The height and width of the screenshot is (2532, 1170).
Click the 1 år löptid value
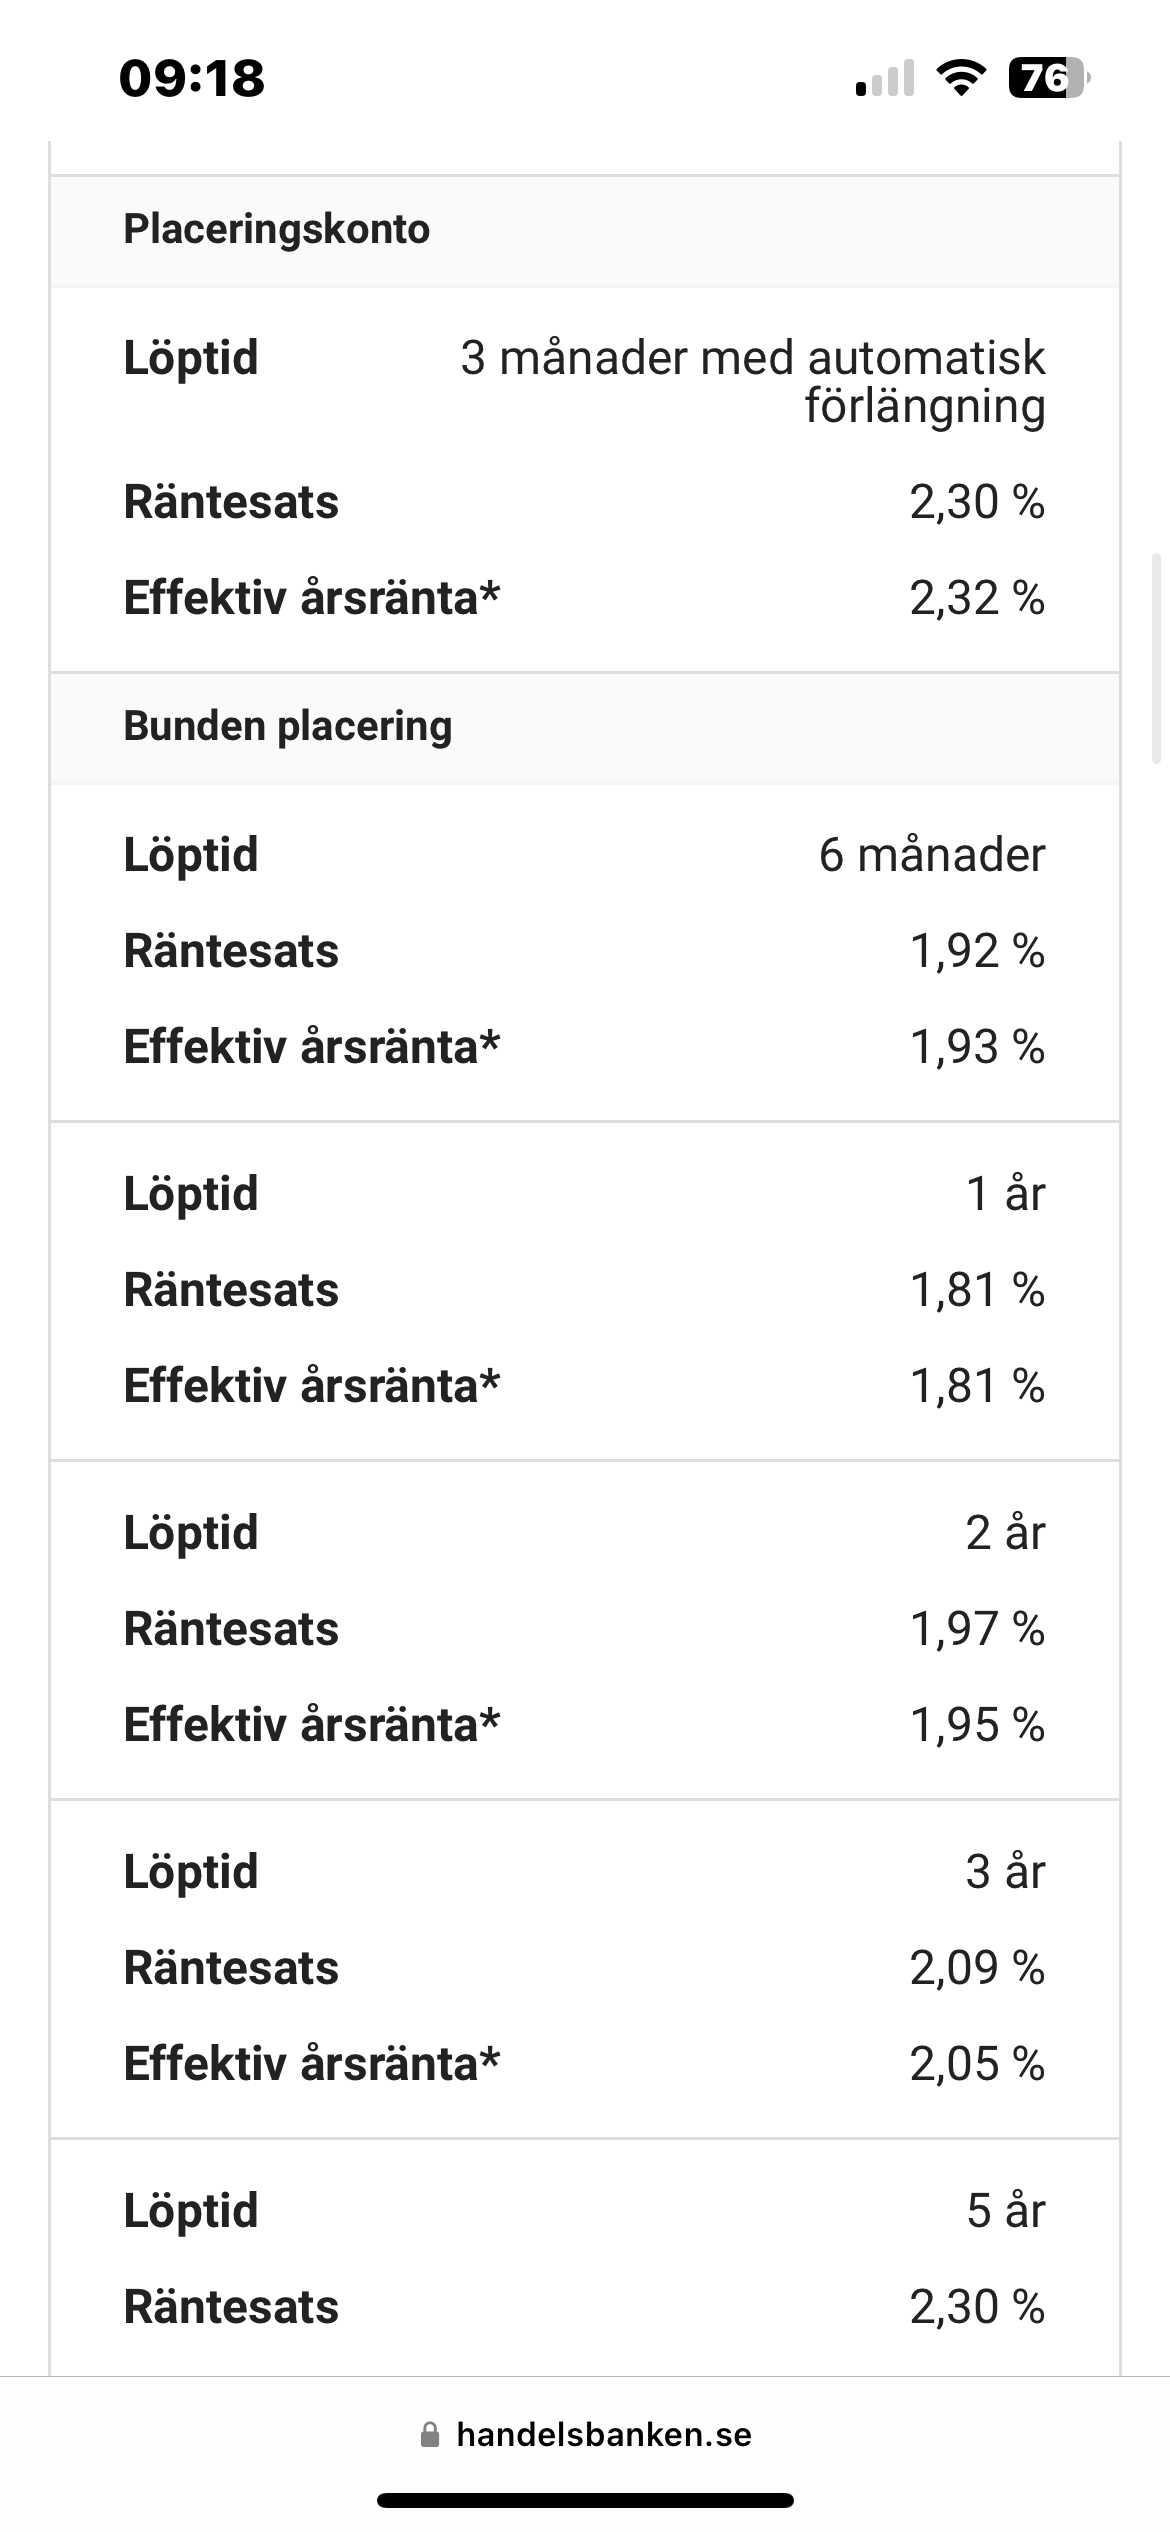tap(1005, 1194)
